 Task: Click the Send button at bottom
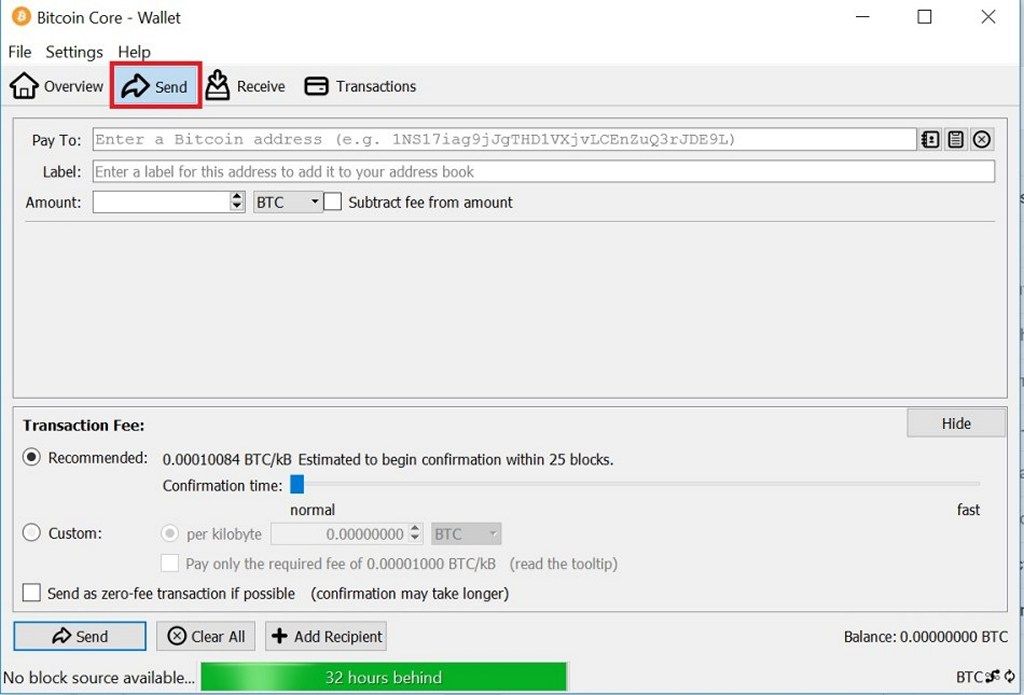click(80, 636)
